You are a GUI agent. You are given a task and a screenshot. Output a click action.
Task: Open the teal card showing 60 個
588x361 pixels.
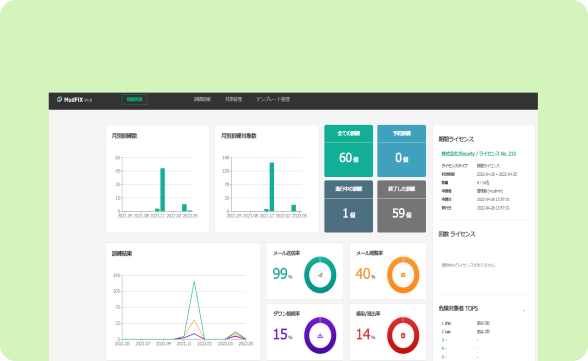(348, 151)
